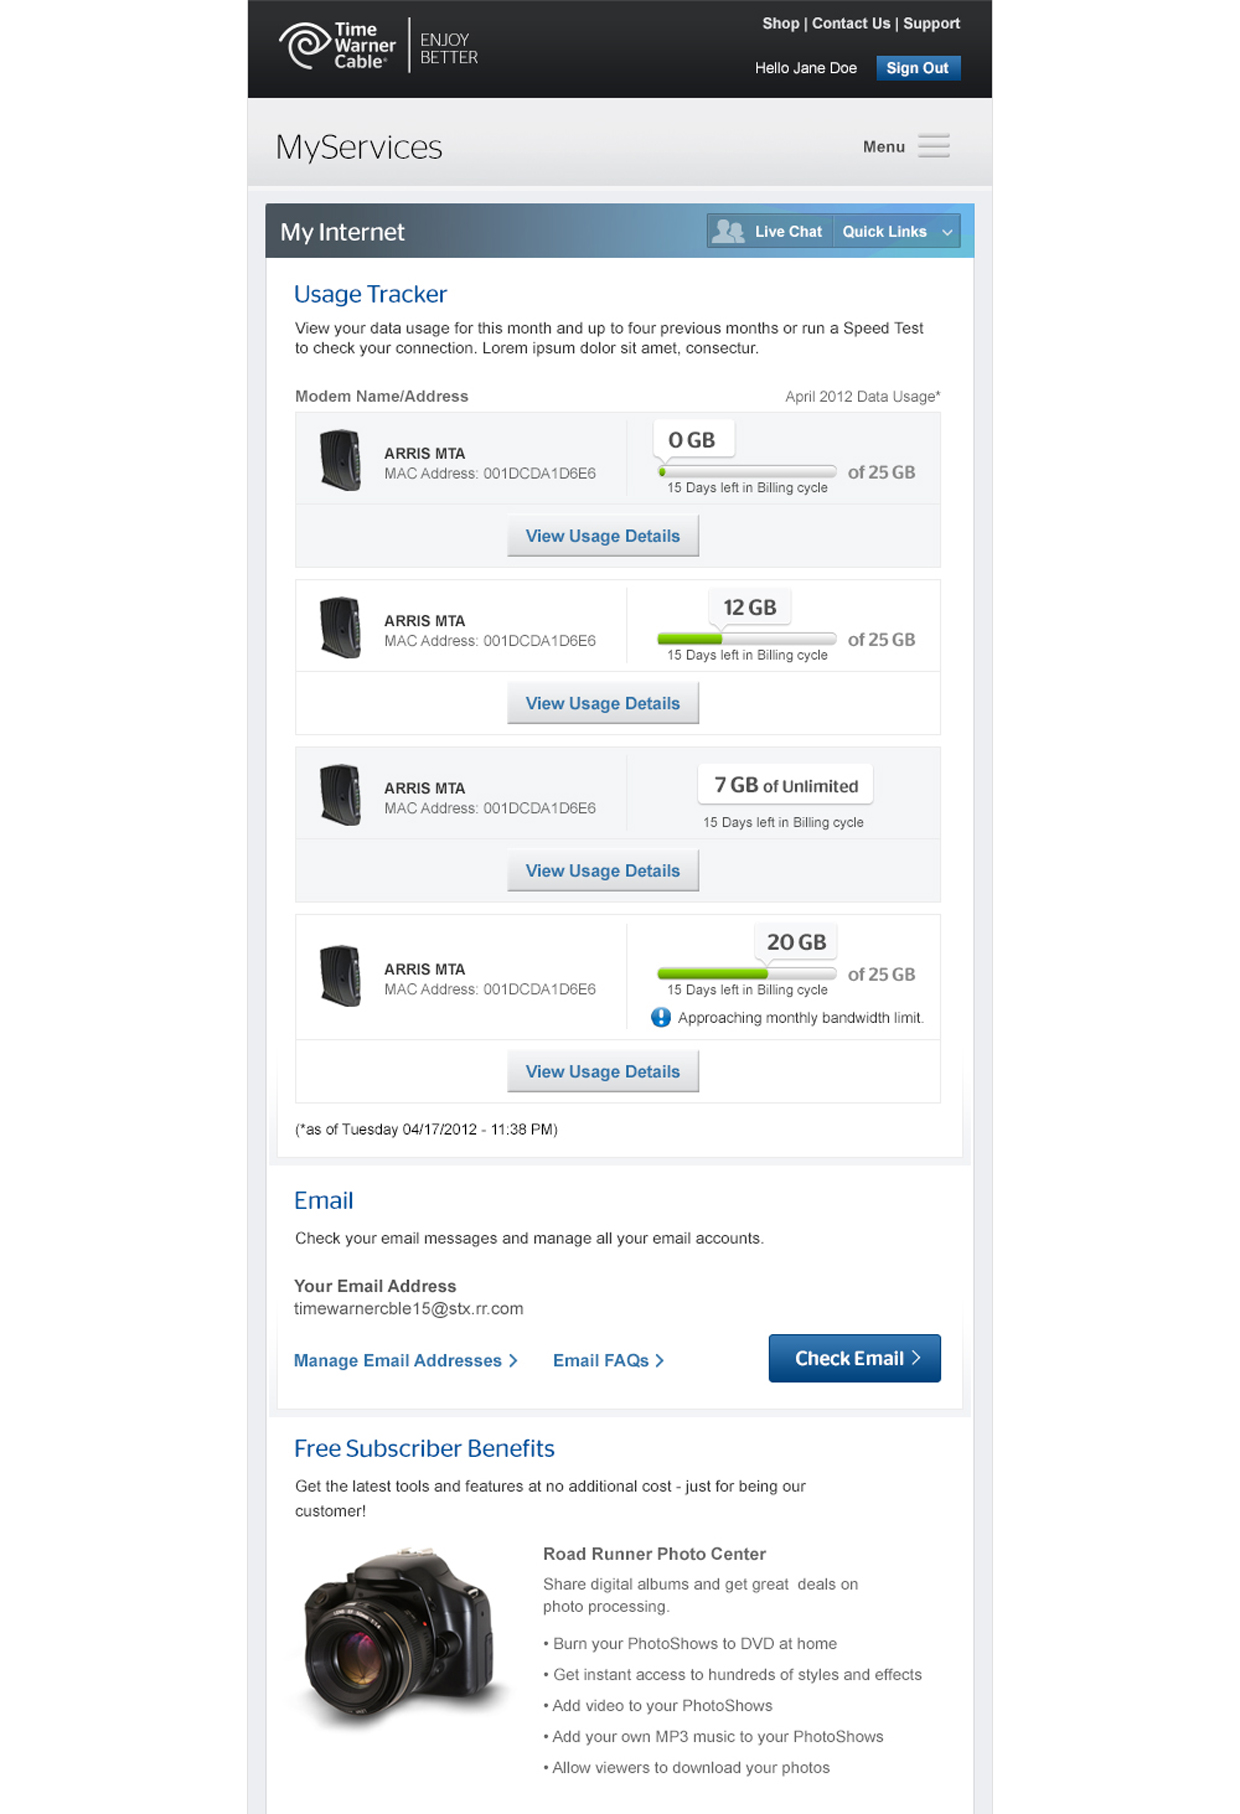Screen dimensions: 1240x1814
Task: Click the Time Warner Cable logo
Action: [x=337, y=46]
